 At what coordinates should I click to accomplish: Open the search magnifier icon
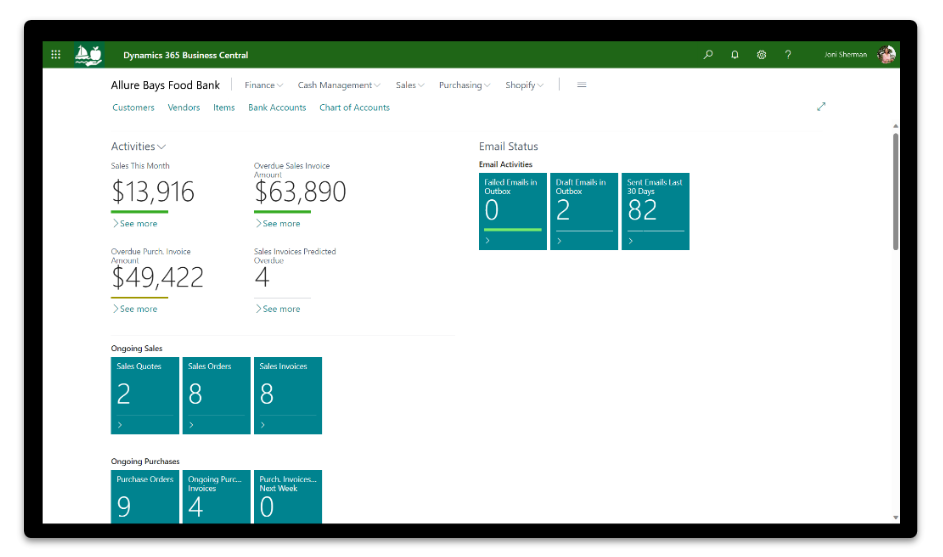[708, 55]
